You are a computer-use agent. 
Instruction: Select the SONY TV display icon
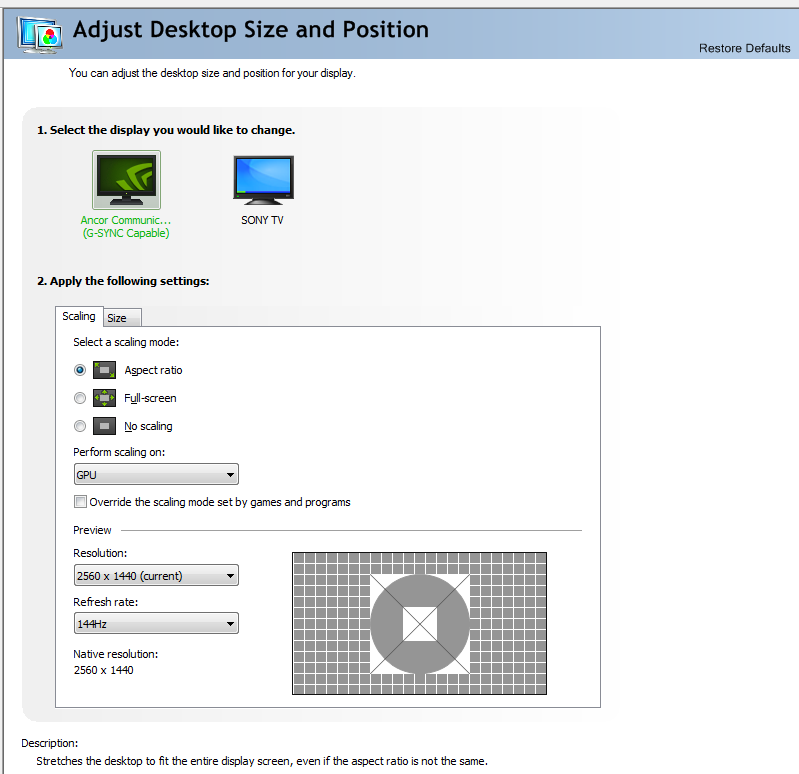tap(263, 178)
